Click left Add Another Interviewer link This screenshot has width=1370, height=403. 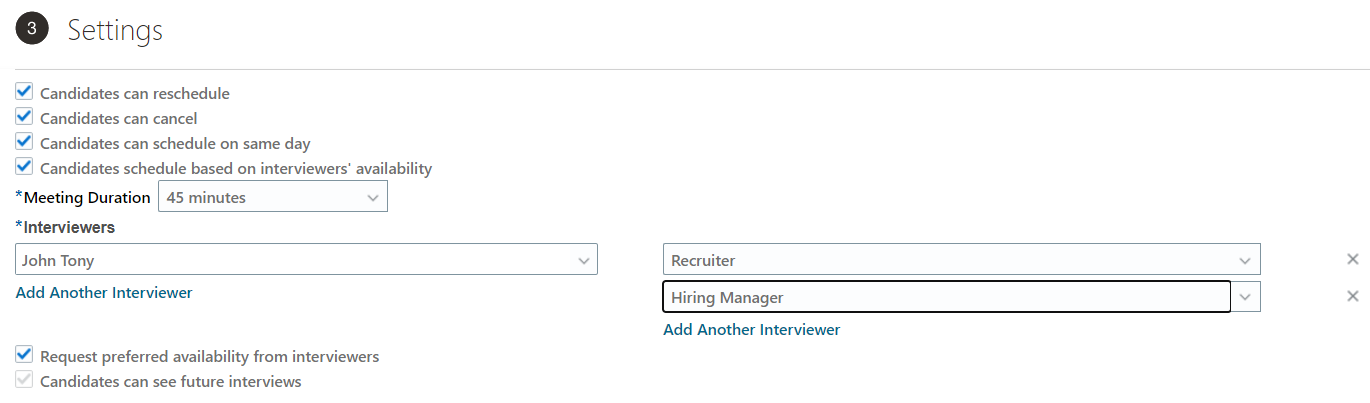[x=104, y=293]
